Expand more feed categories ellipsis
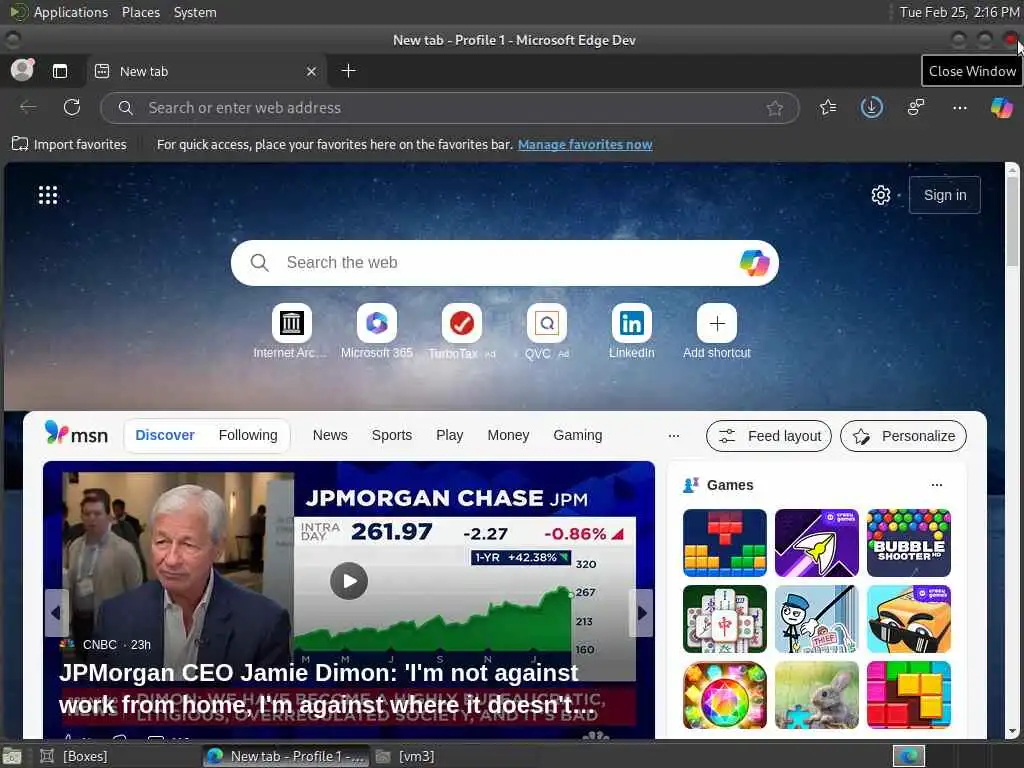The image size is (1024, 768). point(673,436)
